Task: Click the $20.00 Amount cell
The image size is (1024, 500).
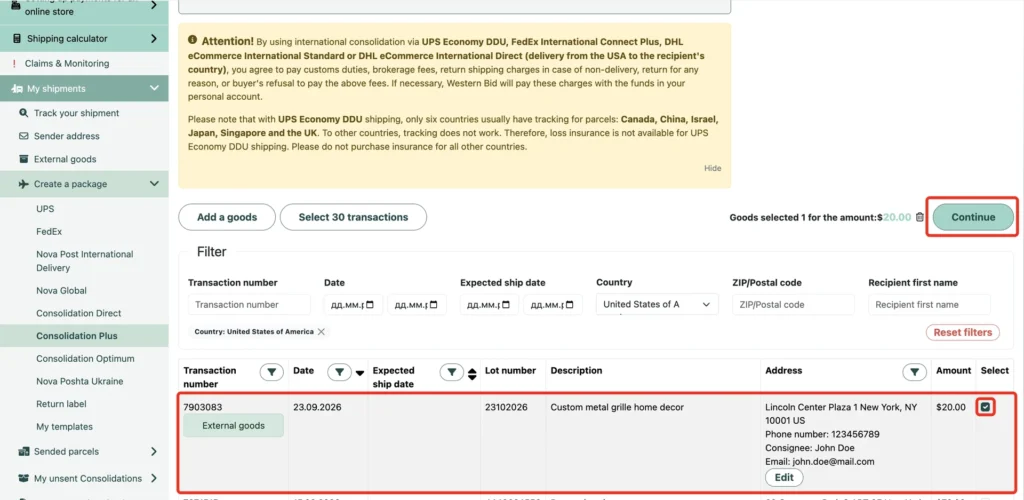Action: [950, 407]
